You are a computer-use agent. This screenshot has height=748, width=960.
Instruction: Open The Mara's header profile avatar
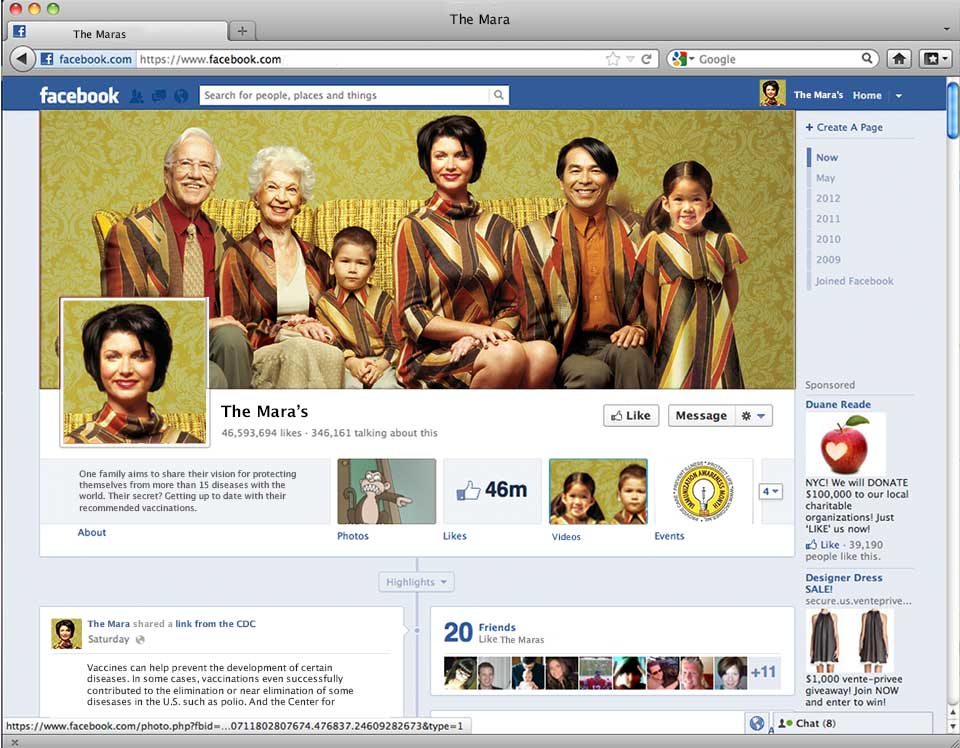click(x=773, y=93)
